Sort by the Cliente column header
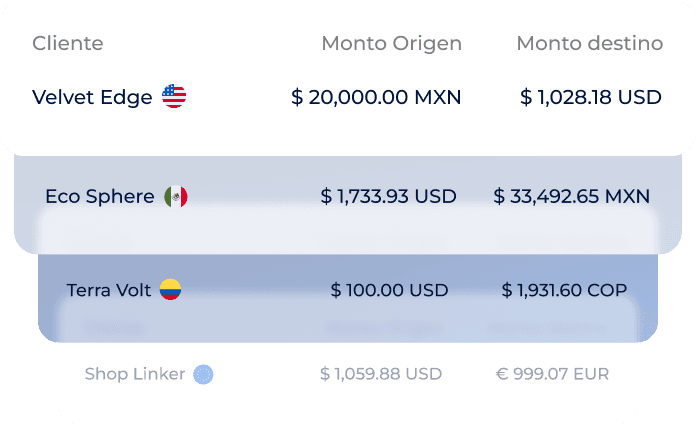This screenshot has width=696, height=425. (x=68, y=44)
